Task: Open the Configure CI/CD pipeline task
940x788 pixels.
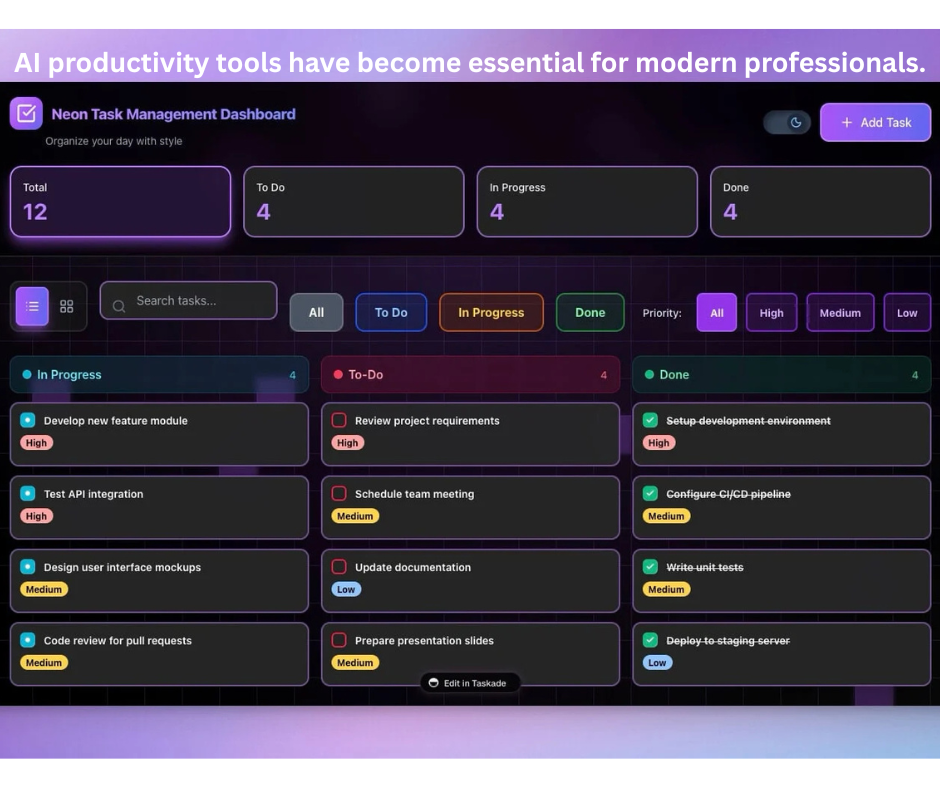Action: [782, 507]
